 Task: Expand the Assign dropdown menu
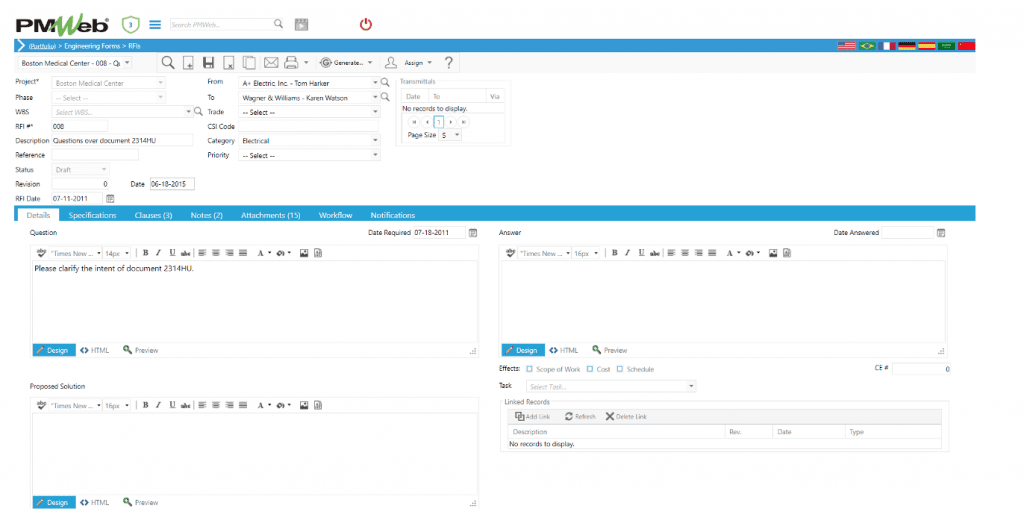pos(430,63)
